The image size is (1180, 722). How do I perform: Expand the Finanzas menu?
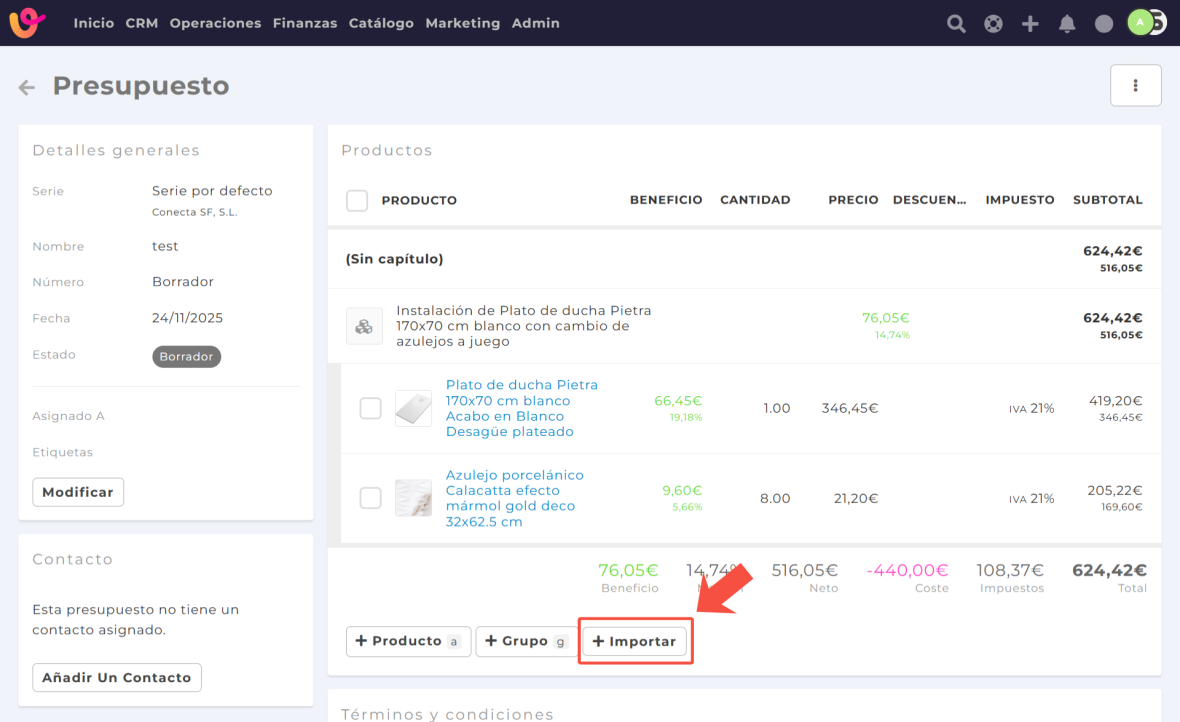pos(304,23)
